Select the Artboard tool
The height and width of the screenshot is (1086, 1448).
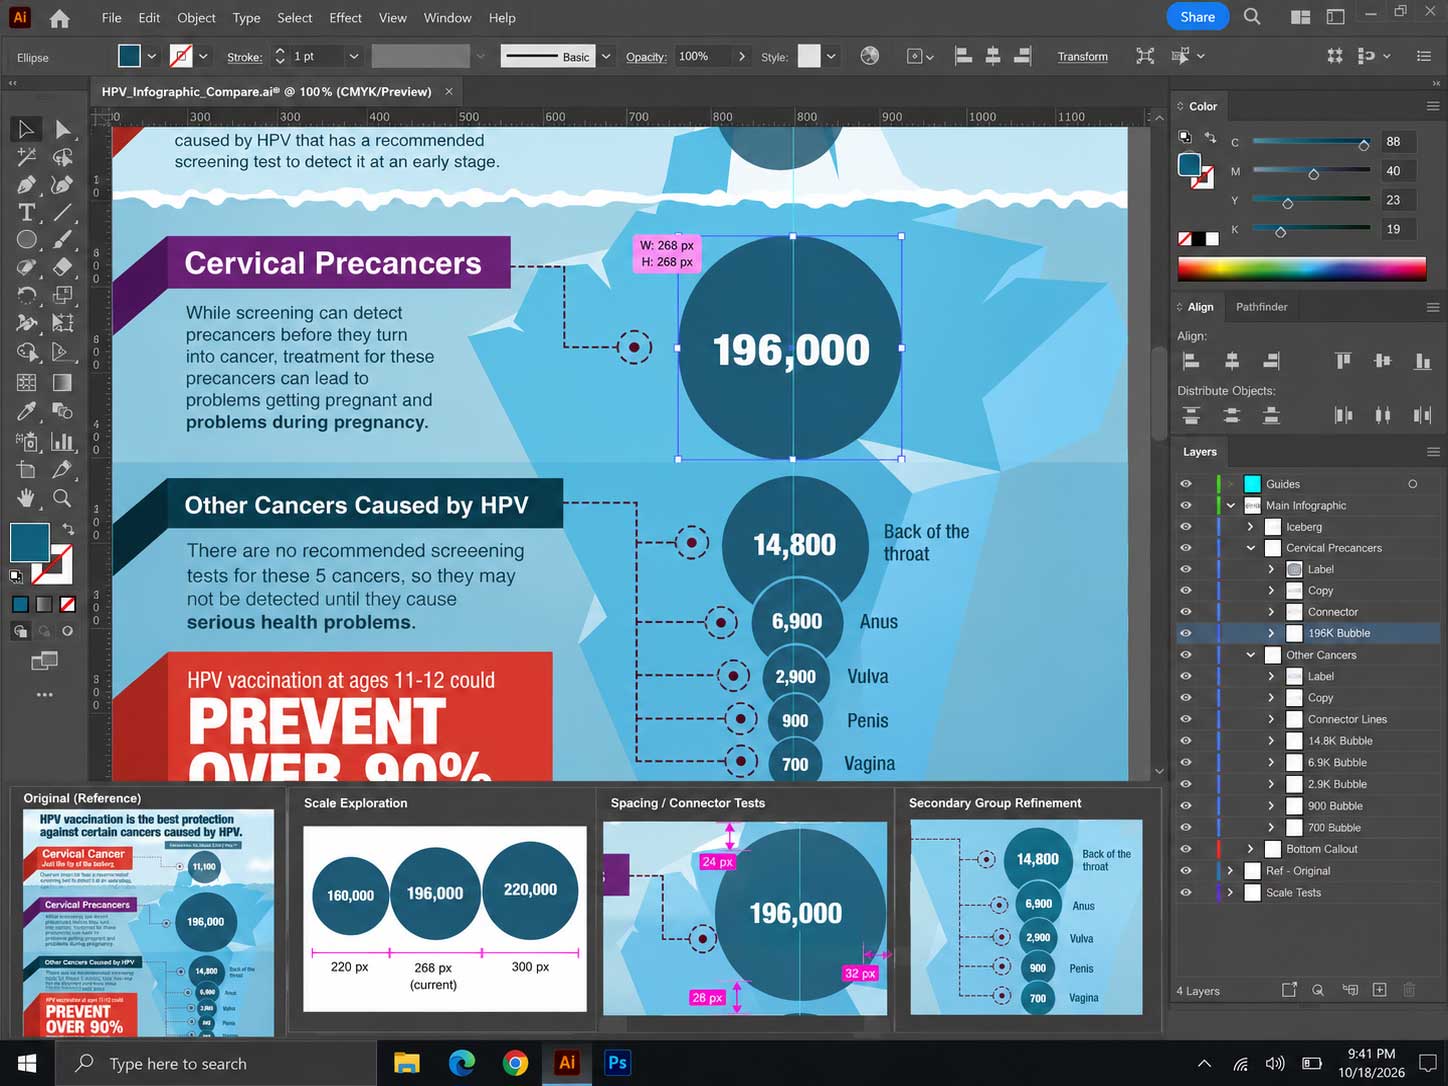point(26,469)
